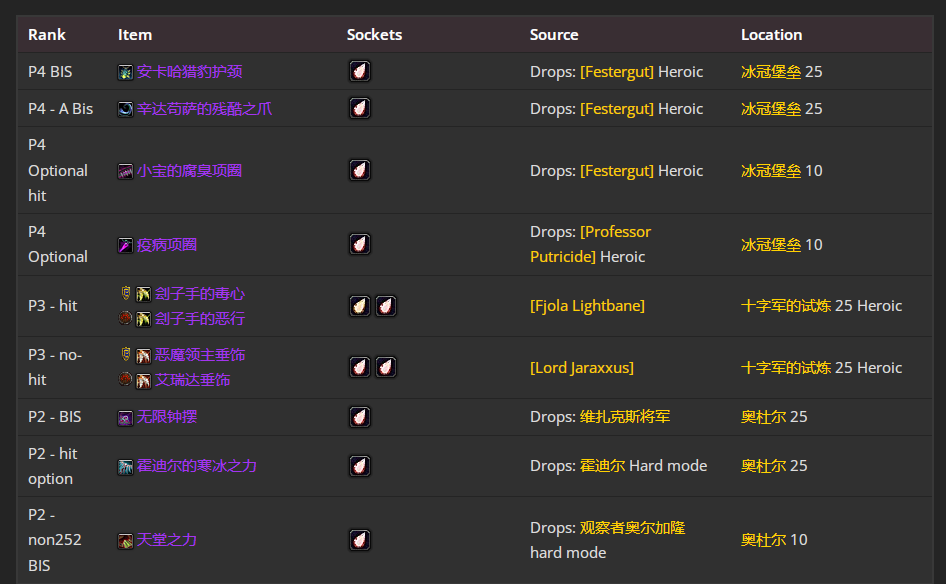
Task: Click the gem socket icon next to 无限钟摆
Action: pyautogui.click(x=359, y=416)
